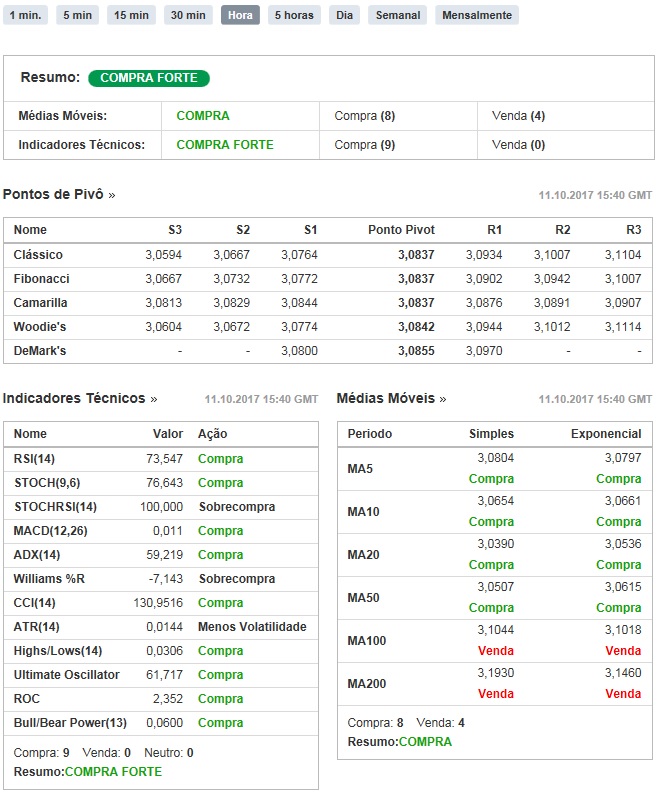This screenshot has width=660, height=793.
Task: Click MA100 simple Venda signal
Action: pos(496,651)
